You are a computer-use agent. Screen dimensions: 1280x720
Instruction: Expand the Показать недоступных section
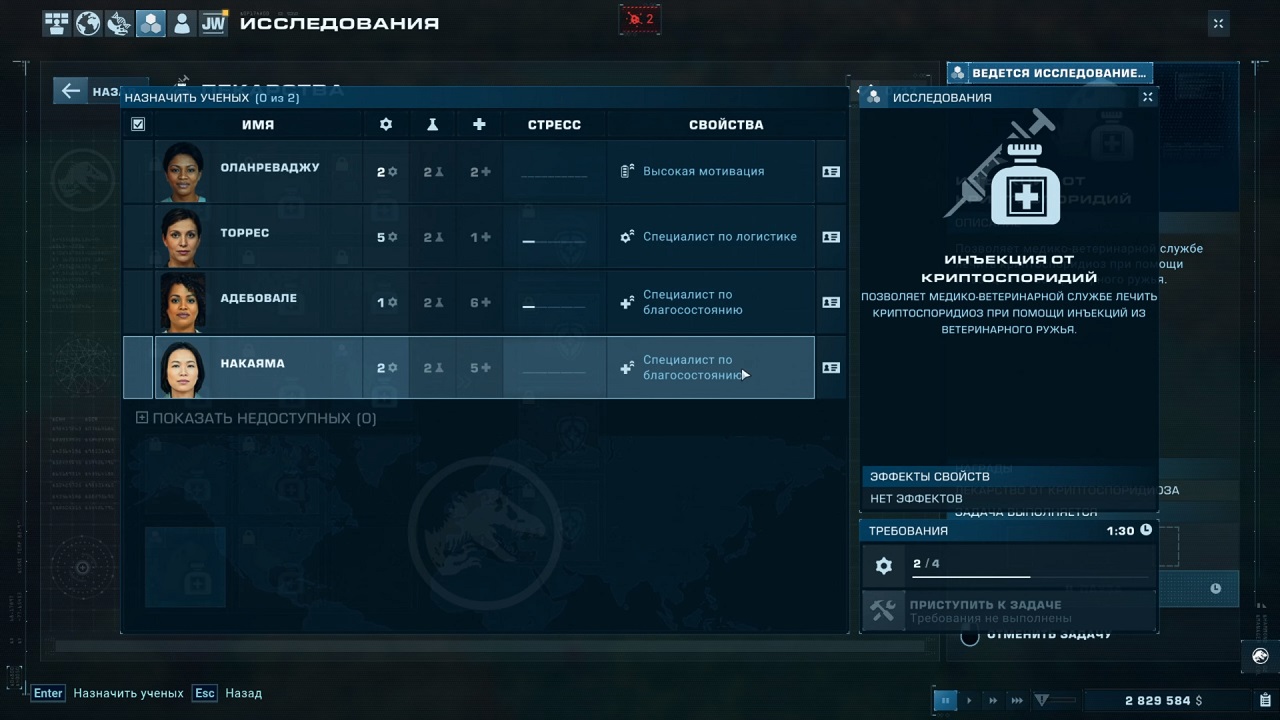pos(256,418)
